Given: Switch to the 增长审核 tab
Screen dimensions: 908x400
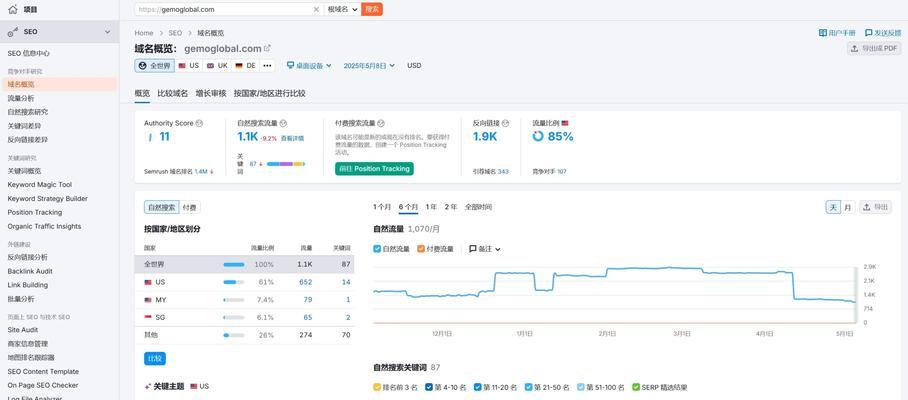Looking at the screenshot, I should point(211,93).
